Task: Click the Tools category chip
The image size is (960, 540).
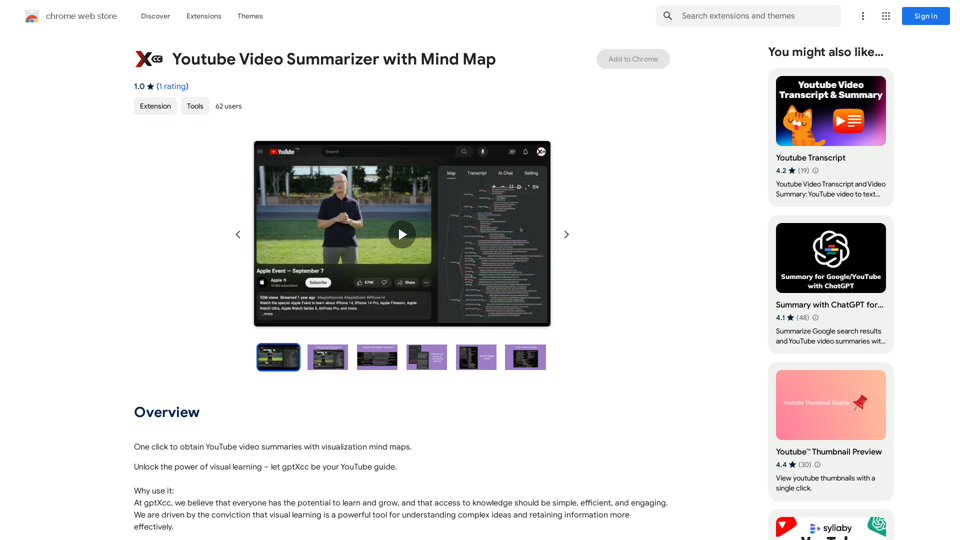Action: [195, 106]
